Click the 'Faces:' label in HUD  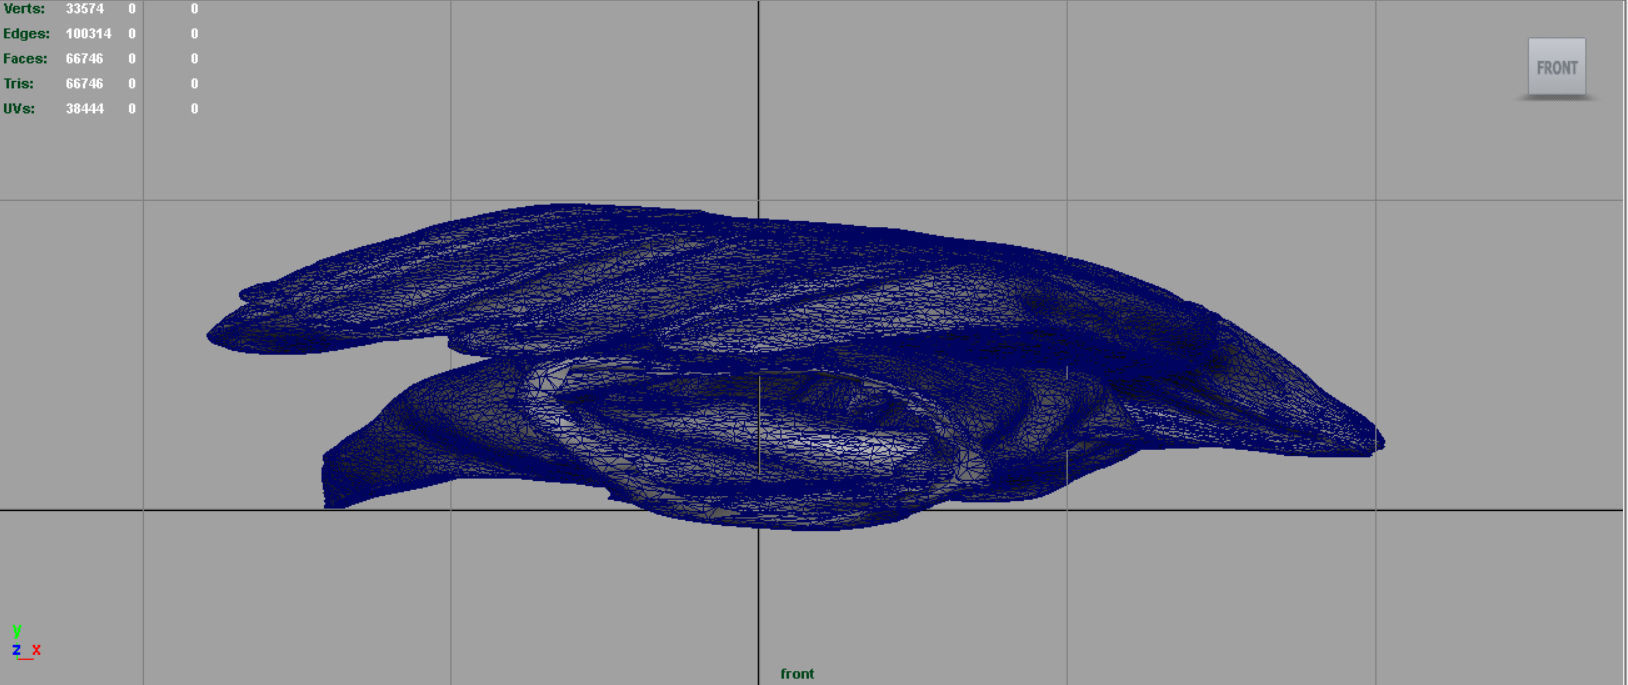[25, 59]
